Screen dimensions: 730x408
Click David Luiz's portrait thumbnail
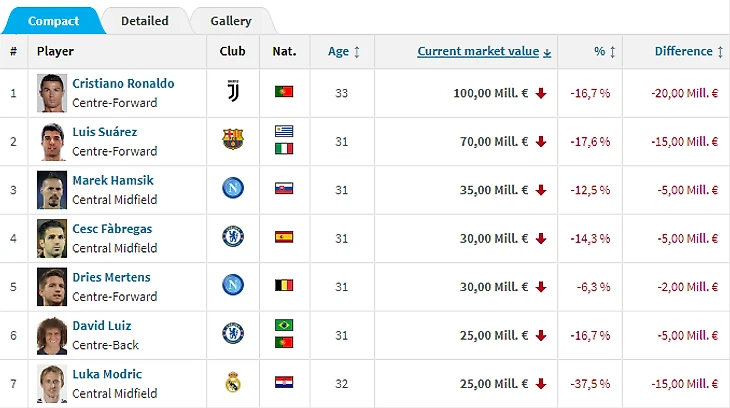coord(51,335)
